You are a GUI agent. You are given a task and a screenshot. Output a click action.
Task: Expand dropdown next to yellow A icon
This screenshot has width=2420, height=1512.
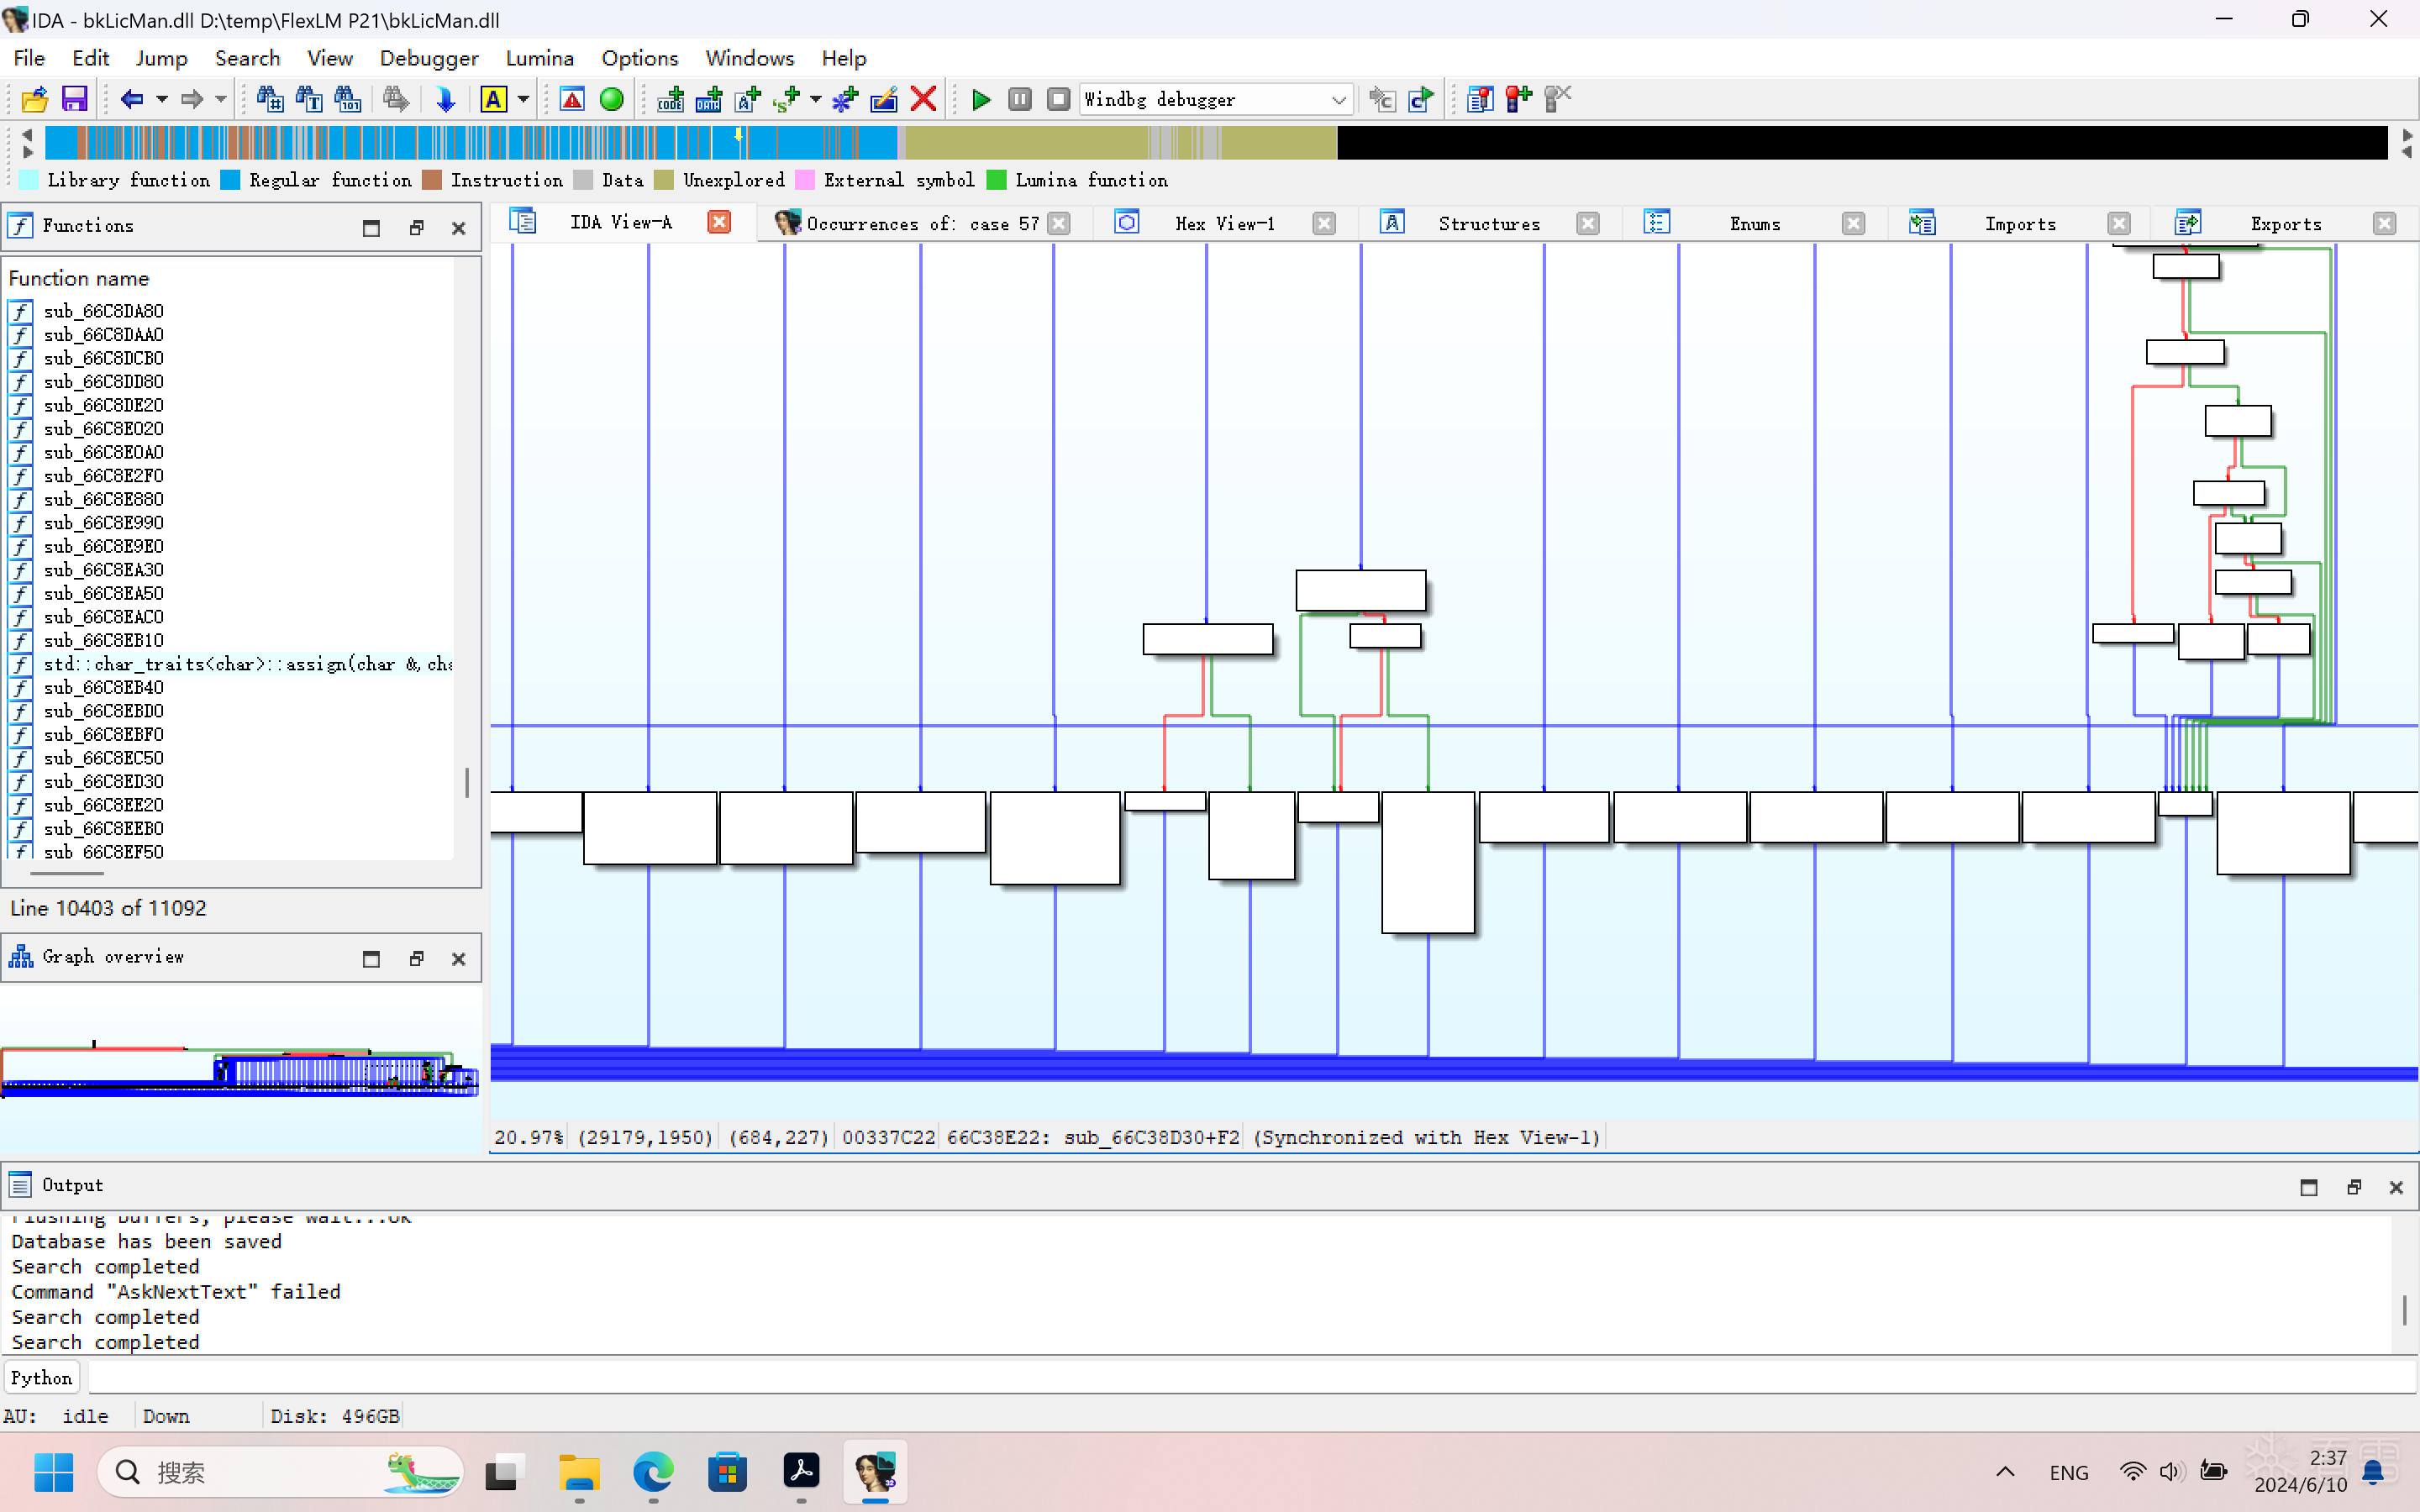523,99
